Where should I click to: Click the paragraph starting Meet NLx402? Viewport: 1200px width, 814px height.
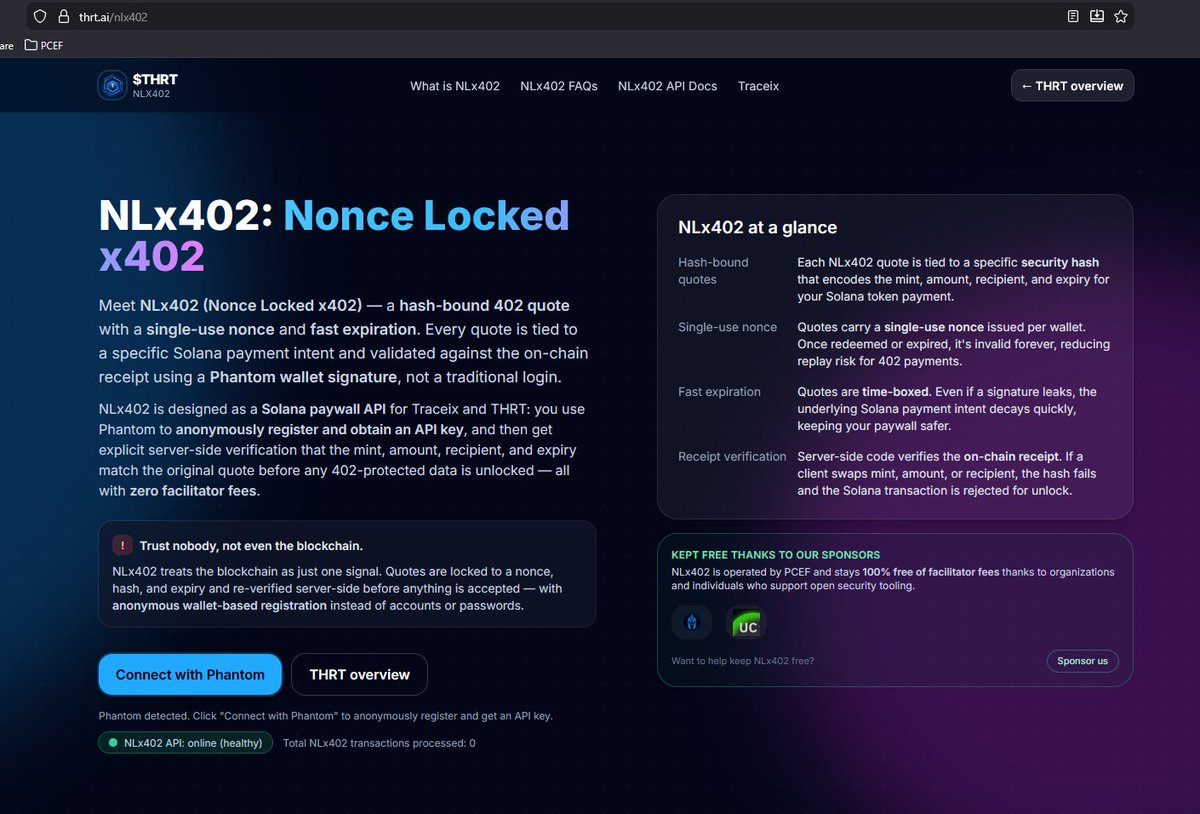pos(343,341)
